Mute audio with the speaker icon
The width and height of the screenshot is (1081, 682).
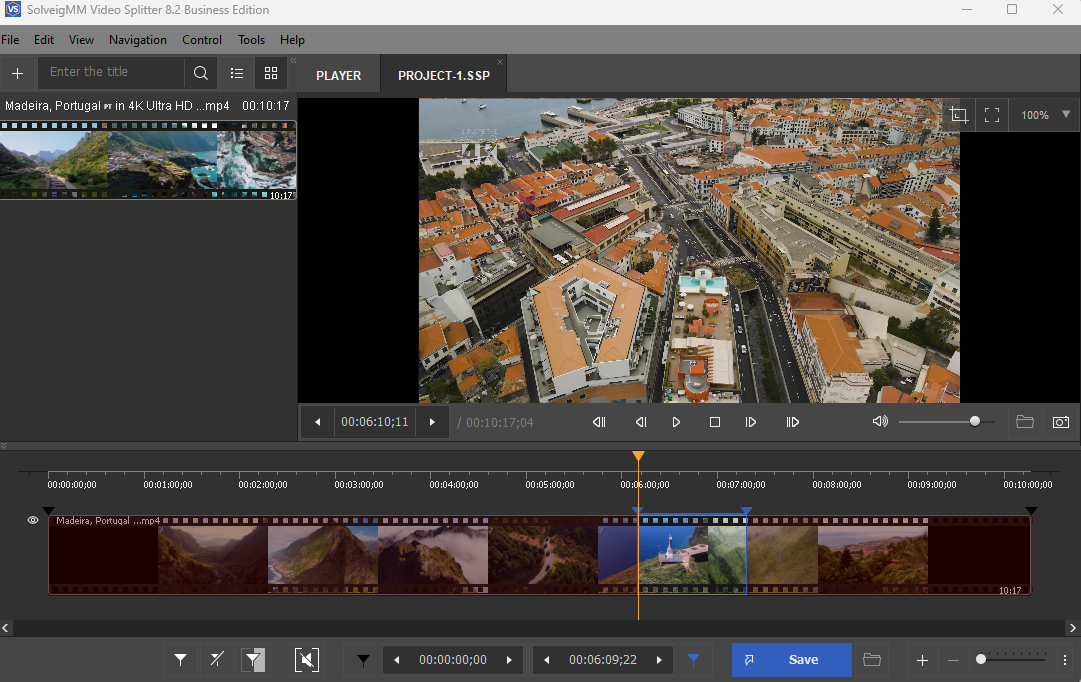tap(880, 422)
